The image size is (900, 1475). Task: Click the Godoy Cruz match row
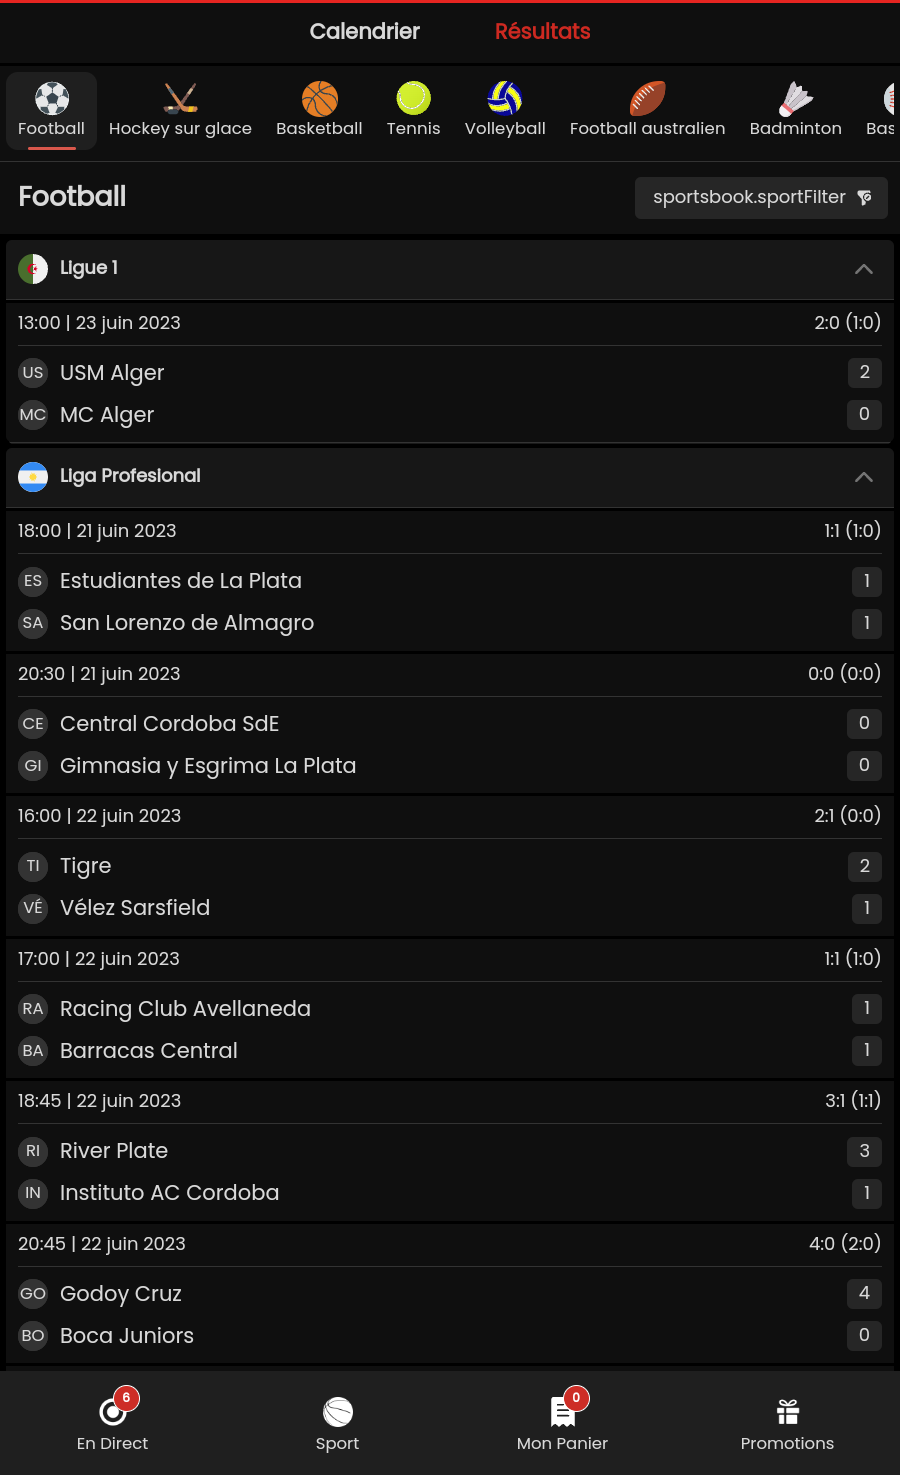[121, 1294]
